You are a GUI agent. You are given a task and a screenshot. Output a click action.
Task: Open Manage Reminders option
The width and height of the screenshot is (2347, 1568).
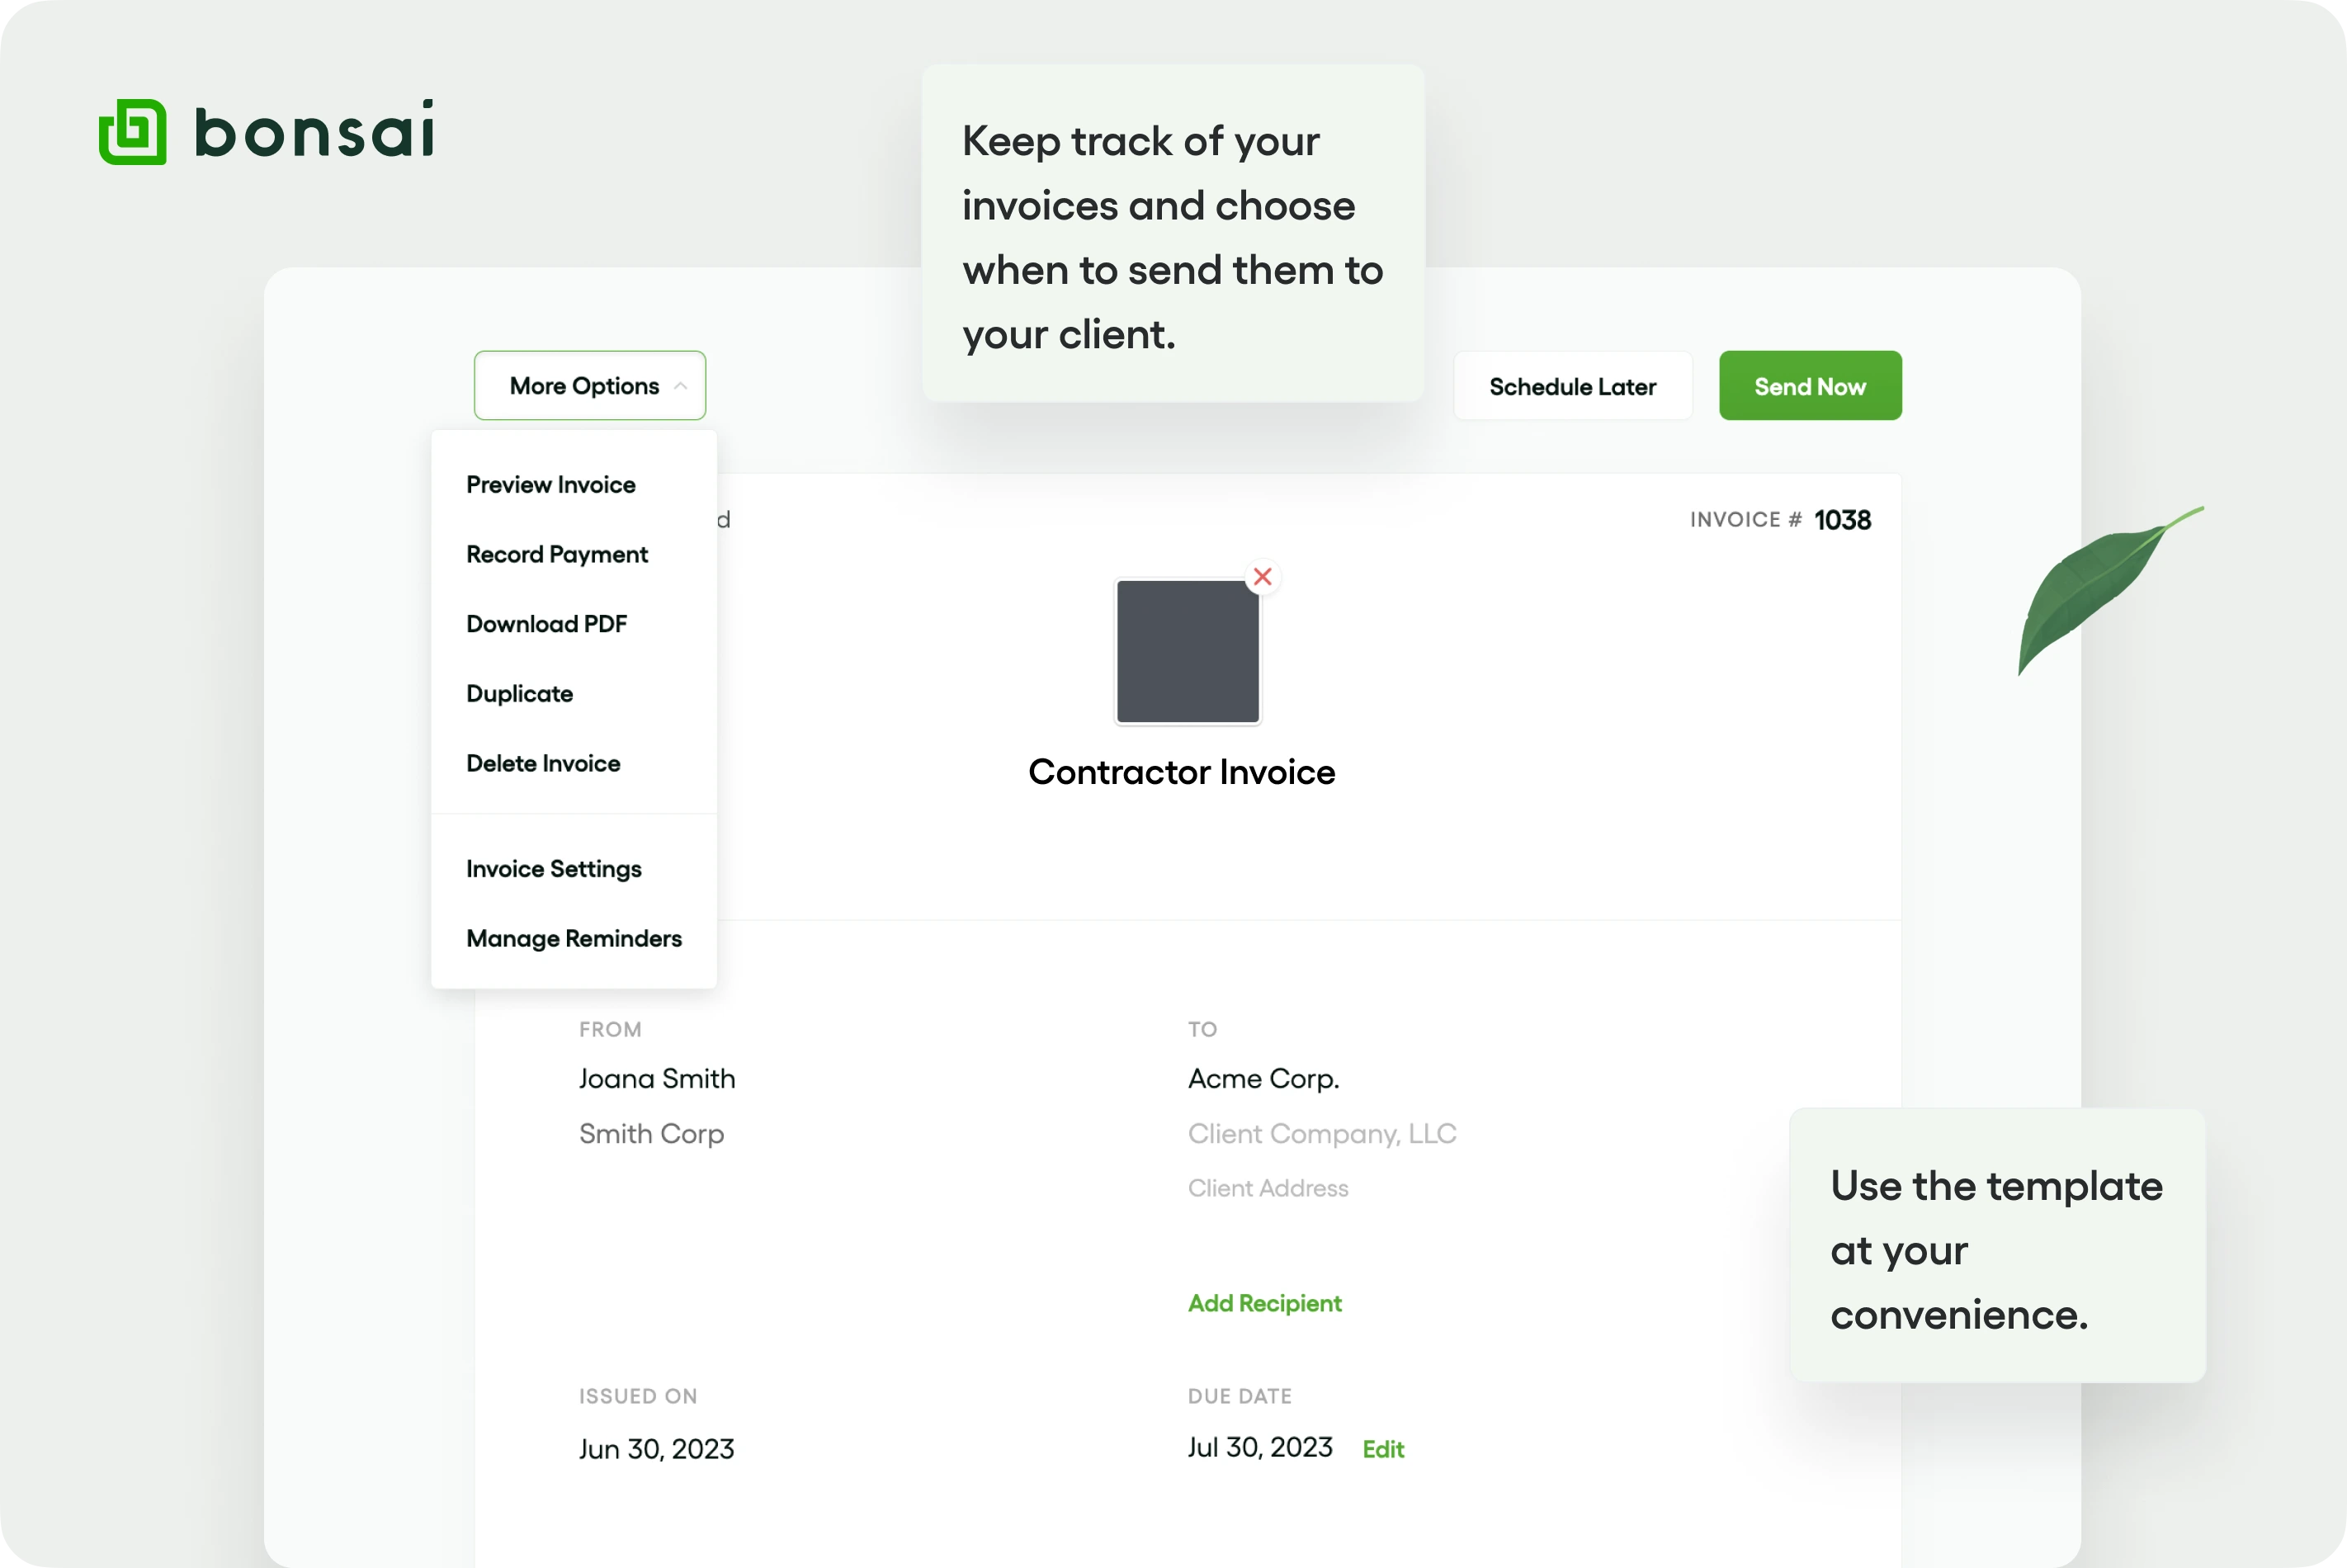[x=573, y=939]
